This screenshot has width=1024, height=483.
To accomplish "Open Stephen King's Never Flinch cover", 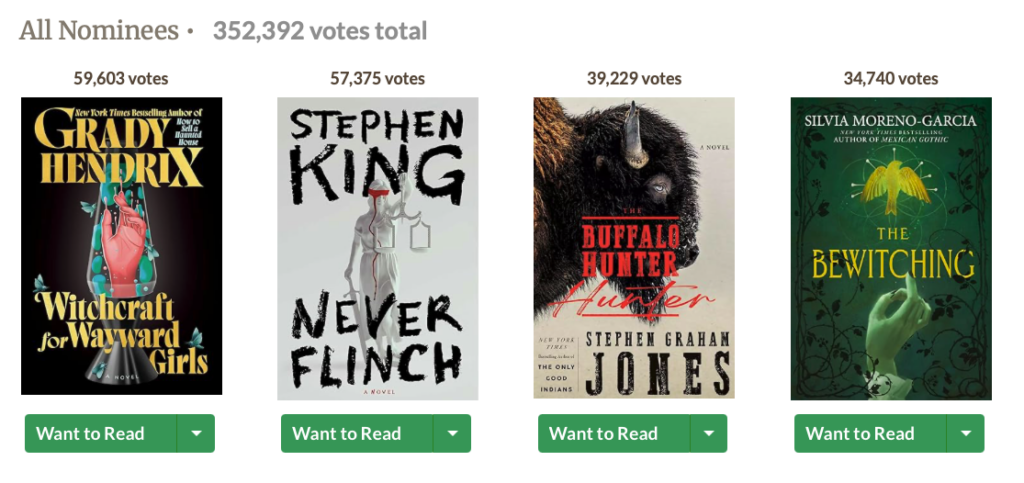I will click(377, 248).
